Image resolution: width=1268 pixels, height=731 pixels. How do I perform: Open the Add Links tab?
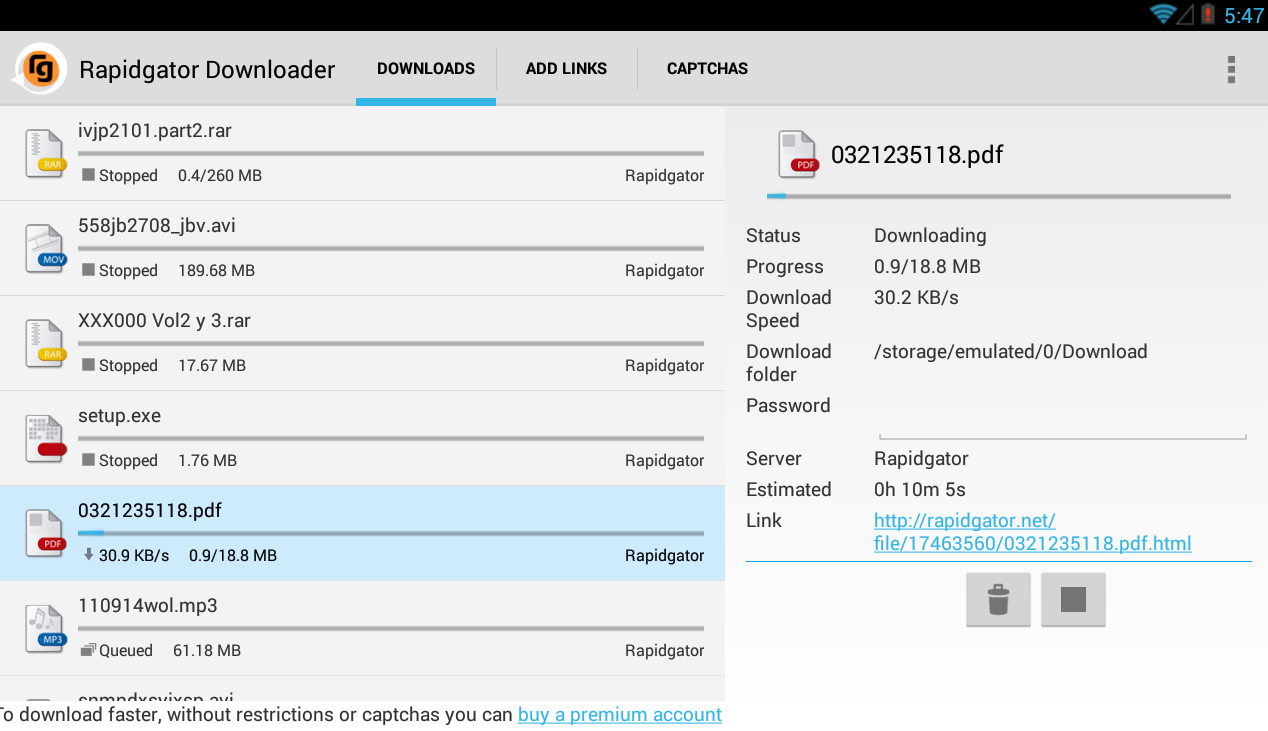pos(566,69)
